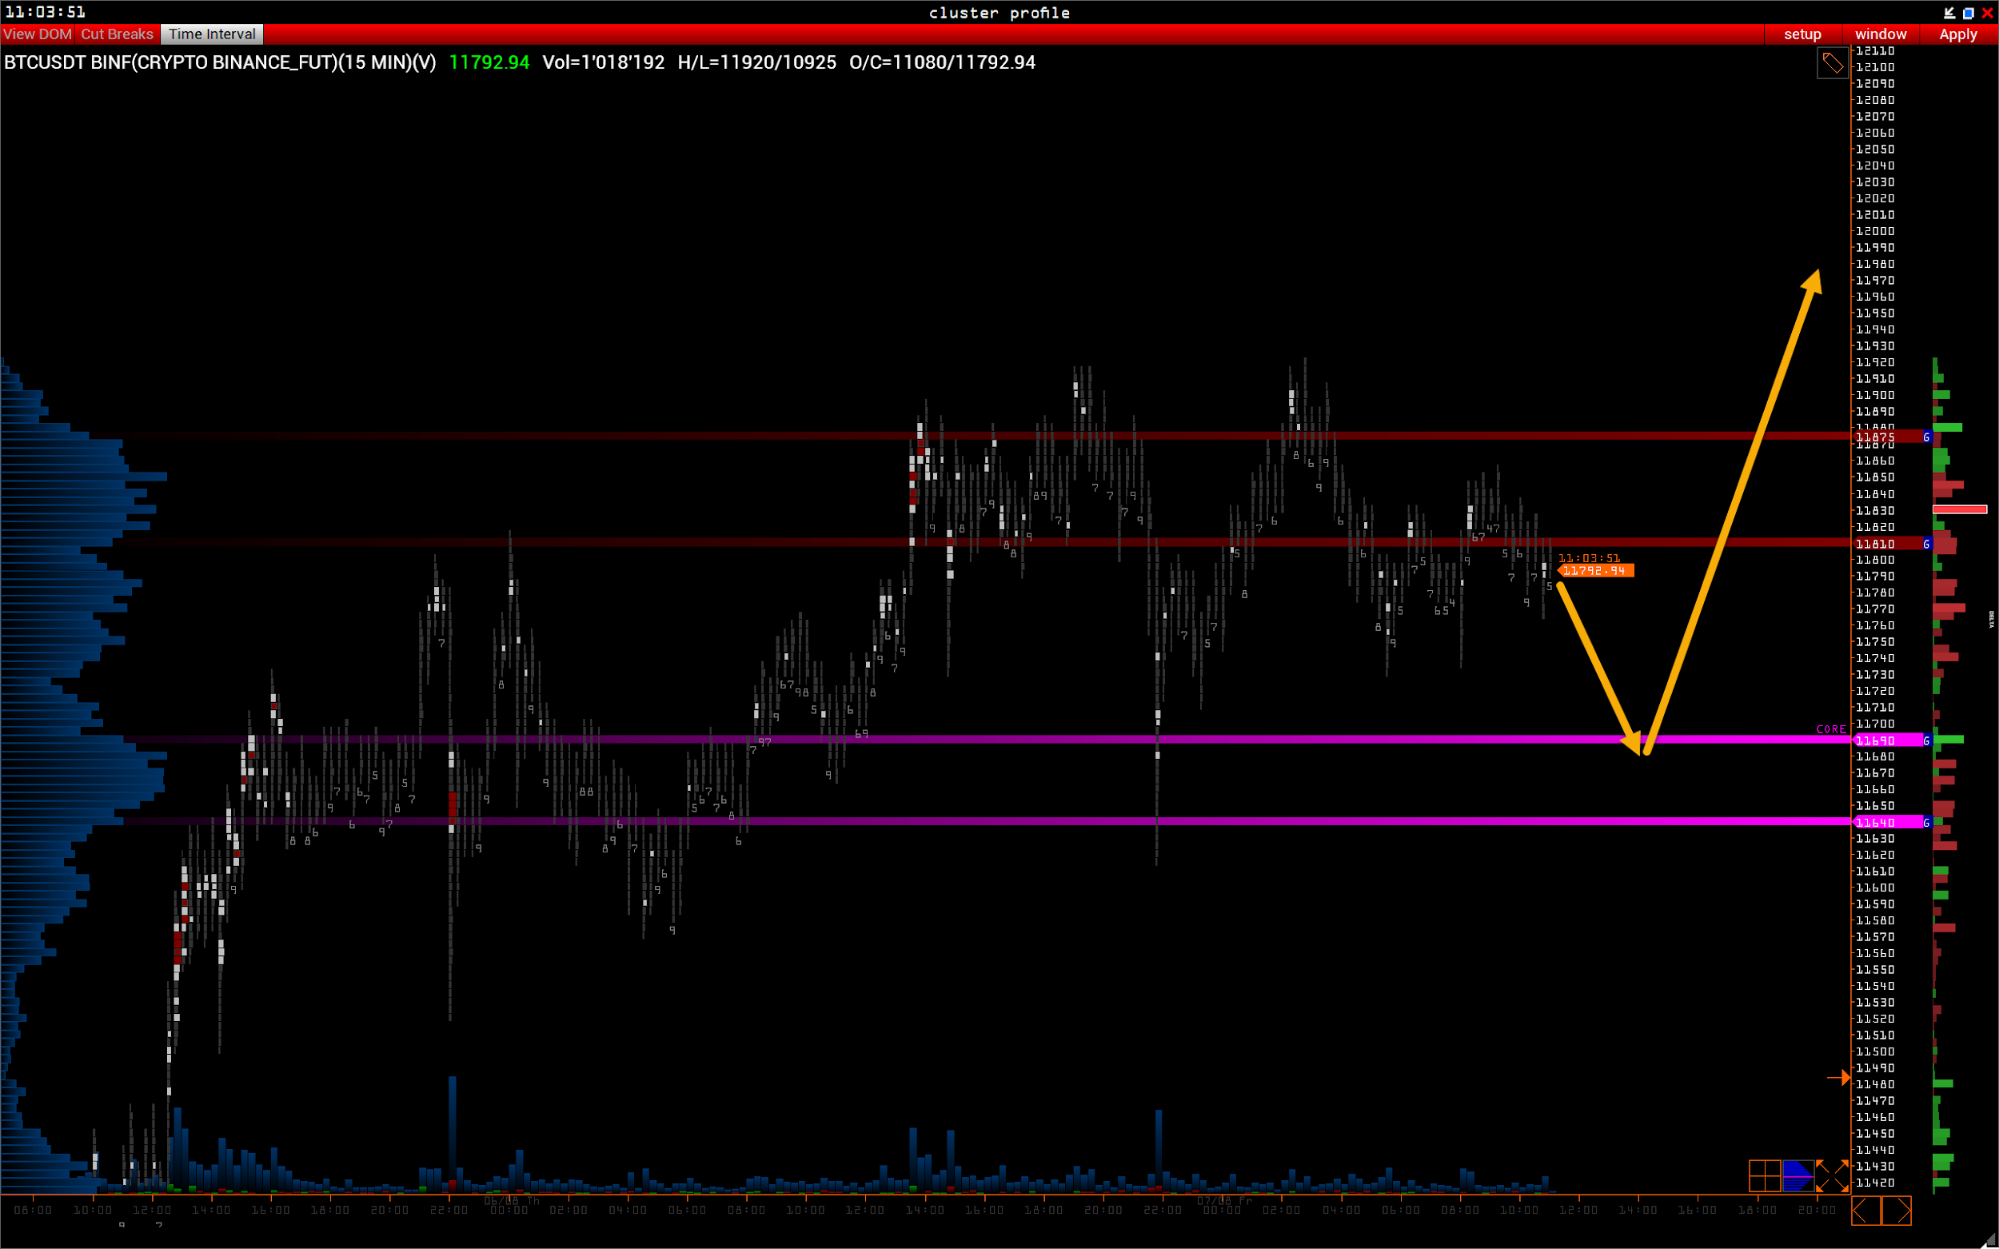Image resolution: width=1999 pixels, height=1249 pixels.
Task: Open the setup menu
Action: (1802, 34)
